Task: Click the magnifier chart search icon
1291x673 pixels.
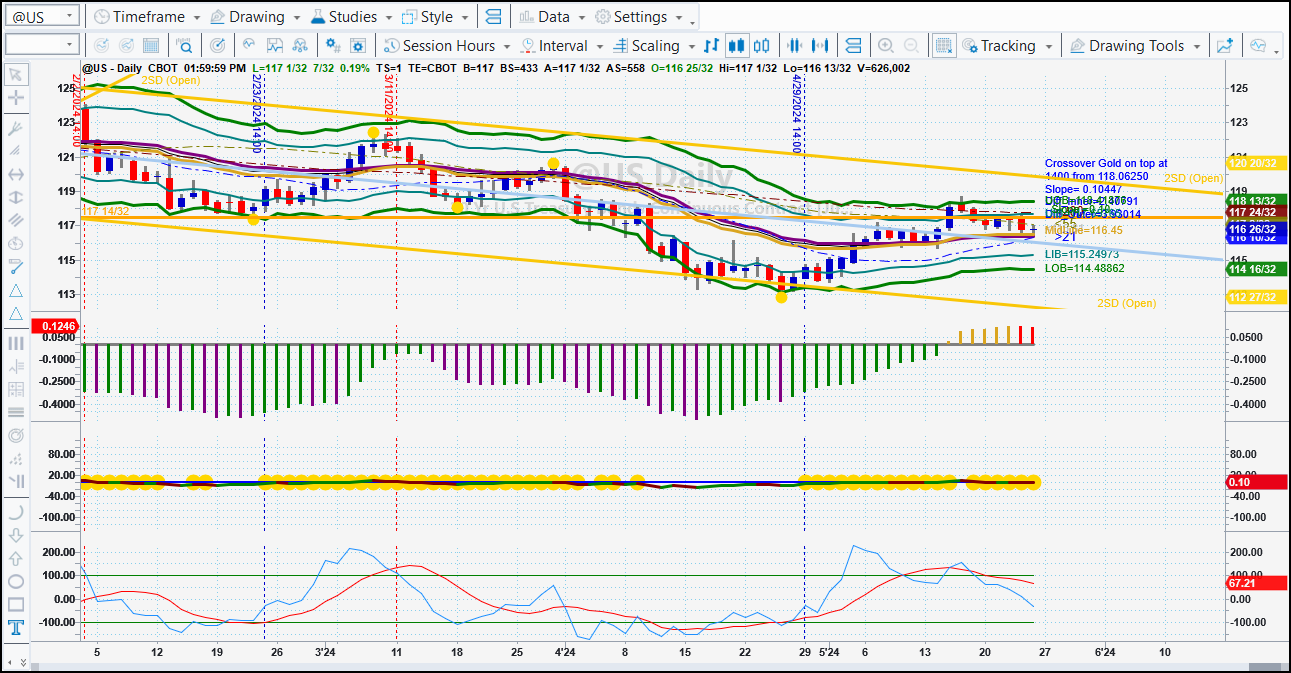Action: 184,46
